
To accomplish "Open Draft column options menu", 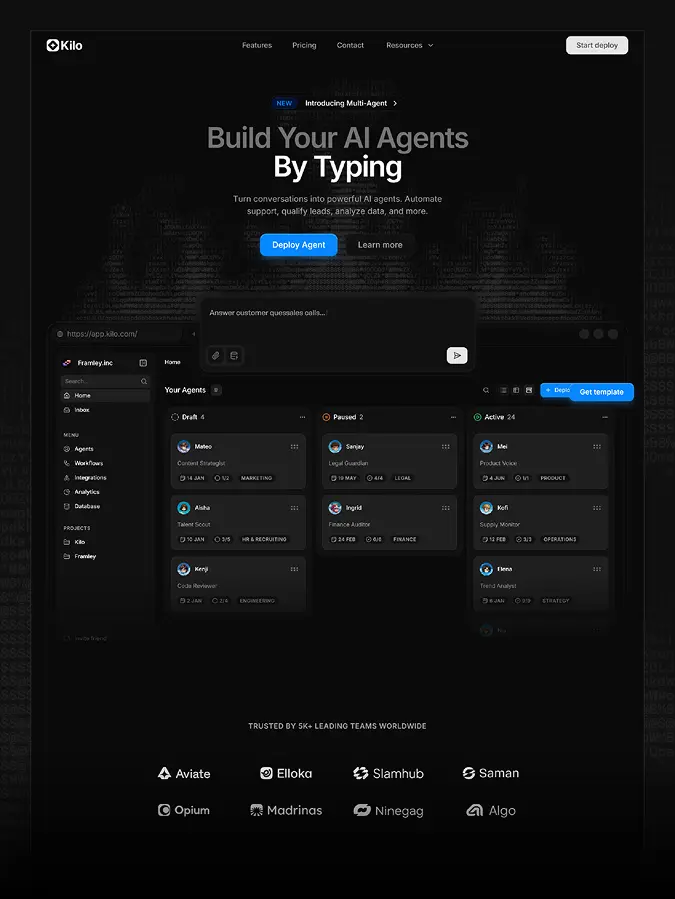I will pos(302,417).
